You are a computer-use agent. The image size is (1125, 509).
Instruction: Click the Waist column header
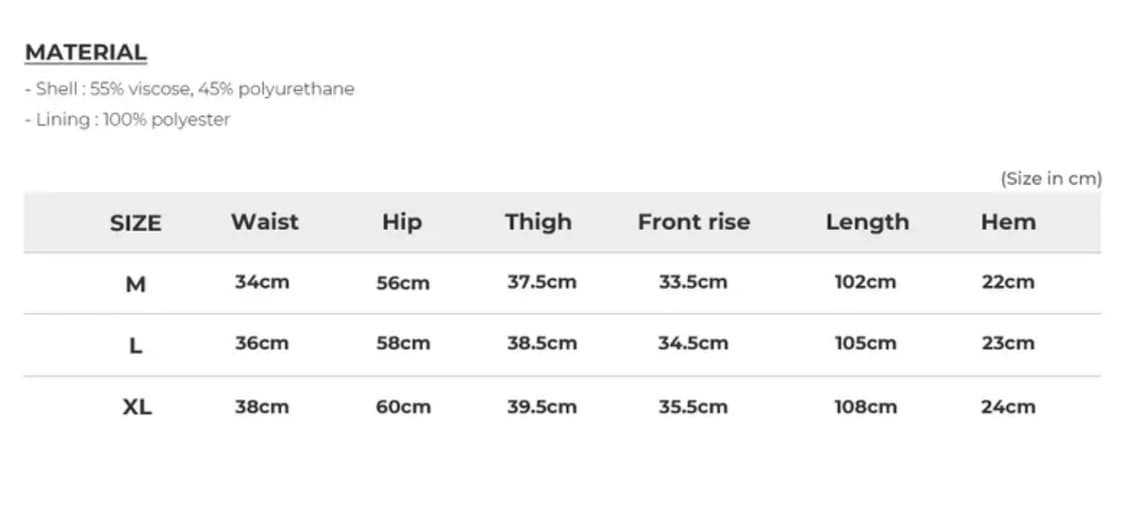[265, 222]
